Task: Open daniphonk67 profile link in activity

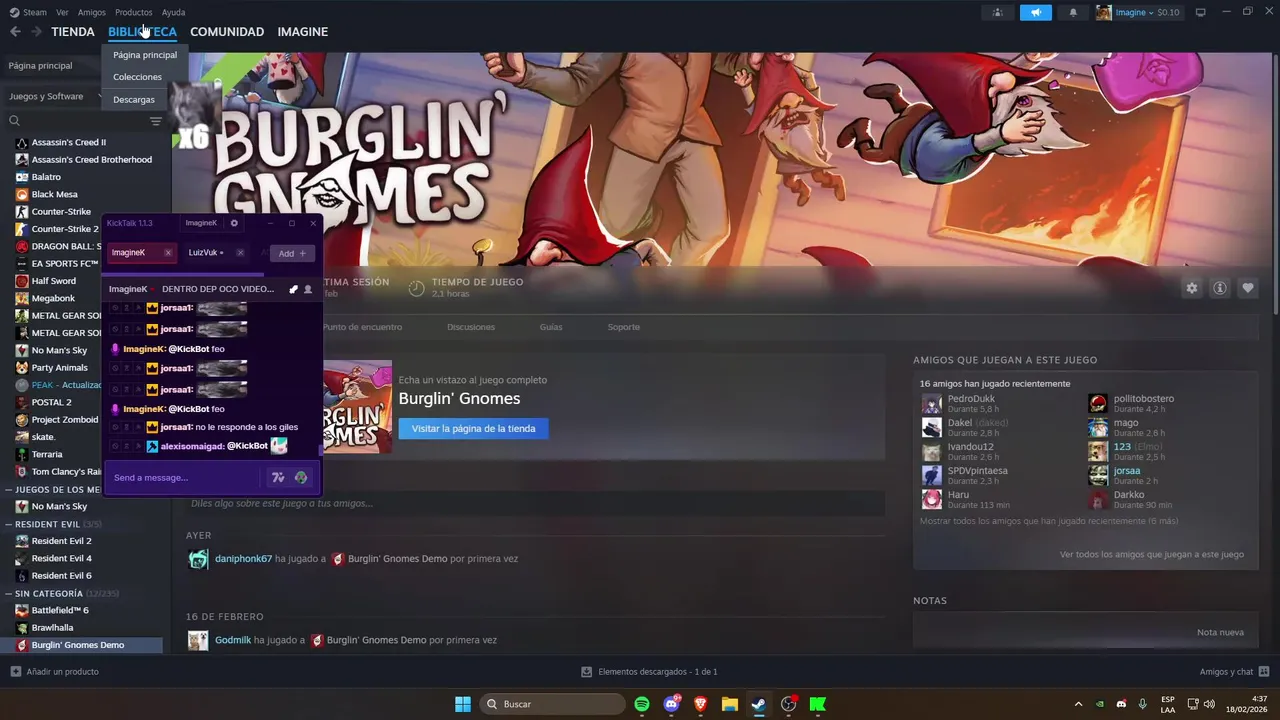Action: (243, 559)
